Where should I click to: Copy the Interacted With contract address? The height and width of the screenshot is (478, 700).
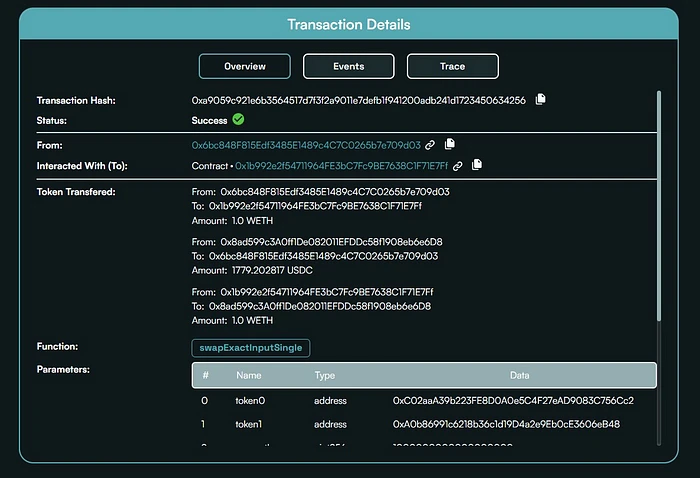(477, 166)
